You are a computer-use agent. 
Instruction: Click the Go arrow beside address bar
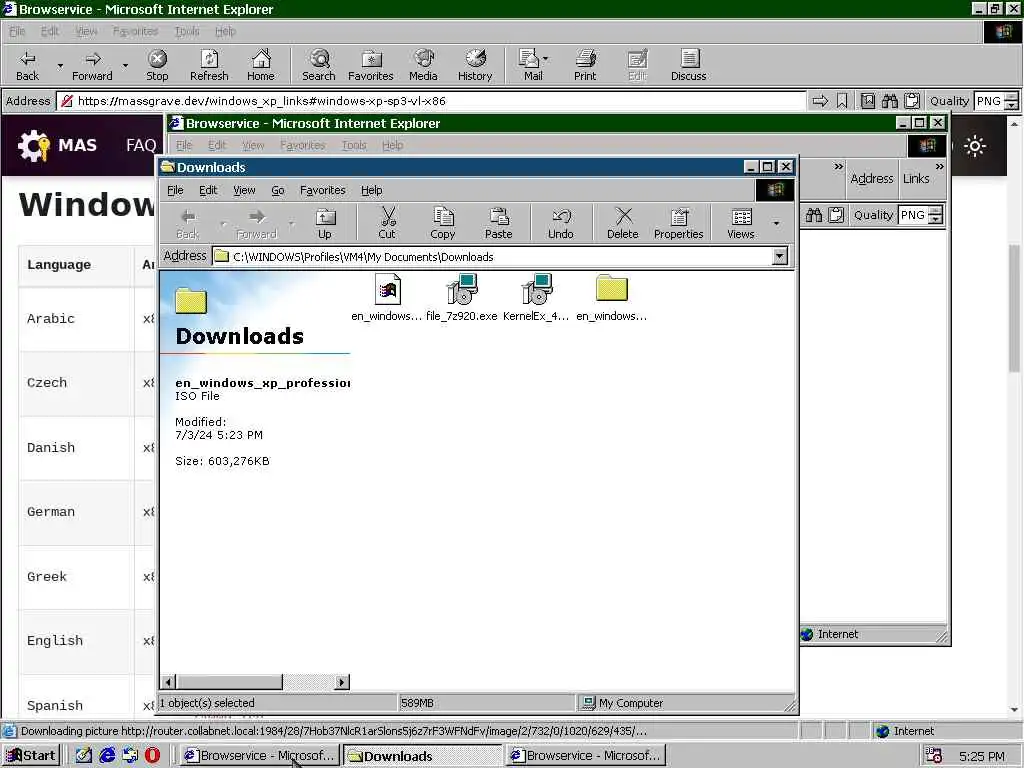point(820,101)
